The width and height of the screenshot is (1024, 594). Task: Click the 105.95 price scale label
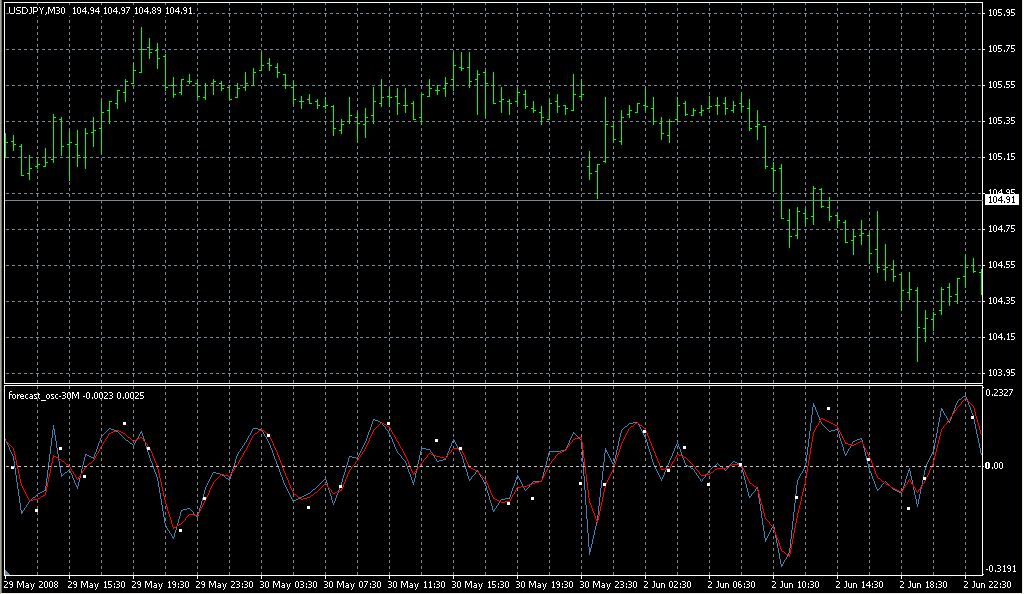[1000, 13]
